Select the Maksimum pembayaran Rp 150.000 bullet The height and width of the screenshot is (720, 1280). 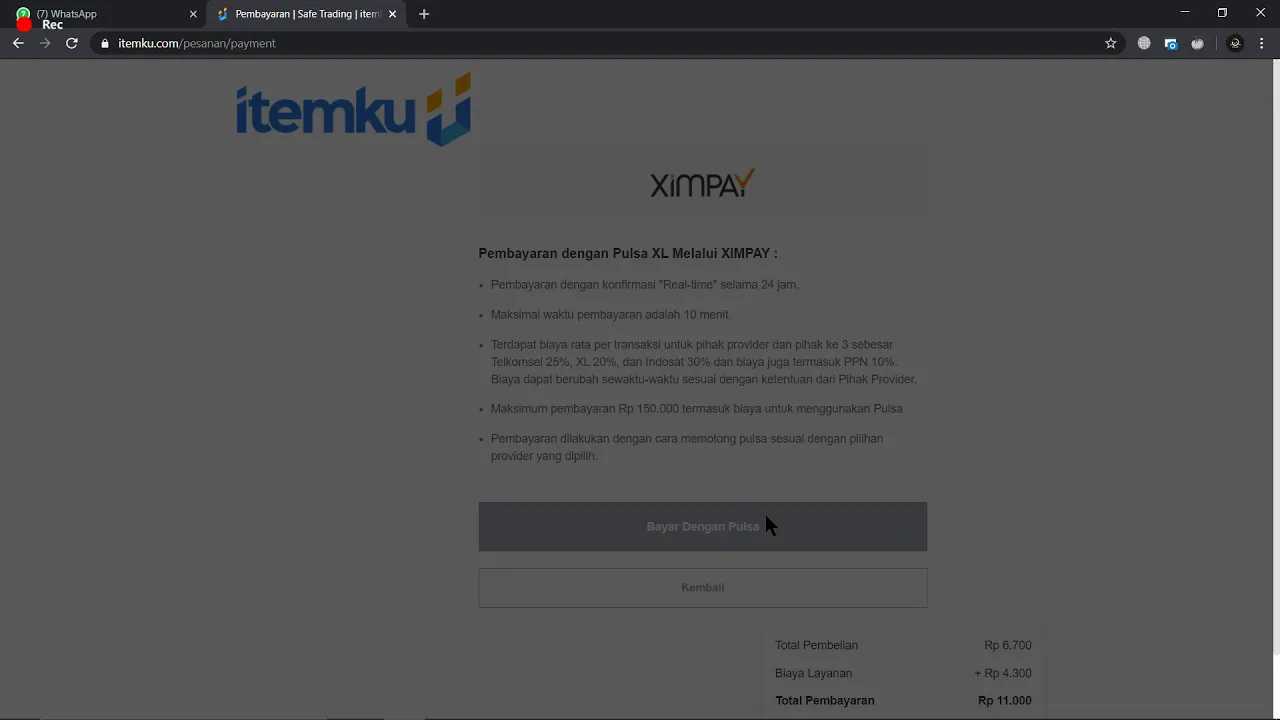pyautogui.click(x=697, y=408)
